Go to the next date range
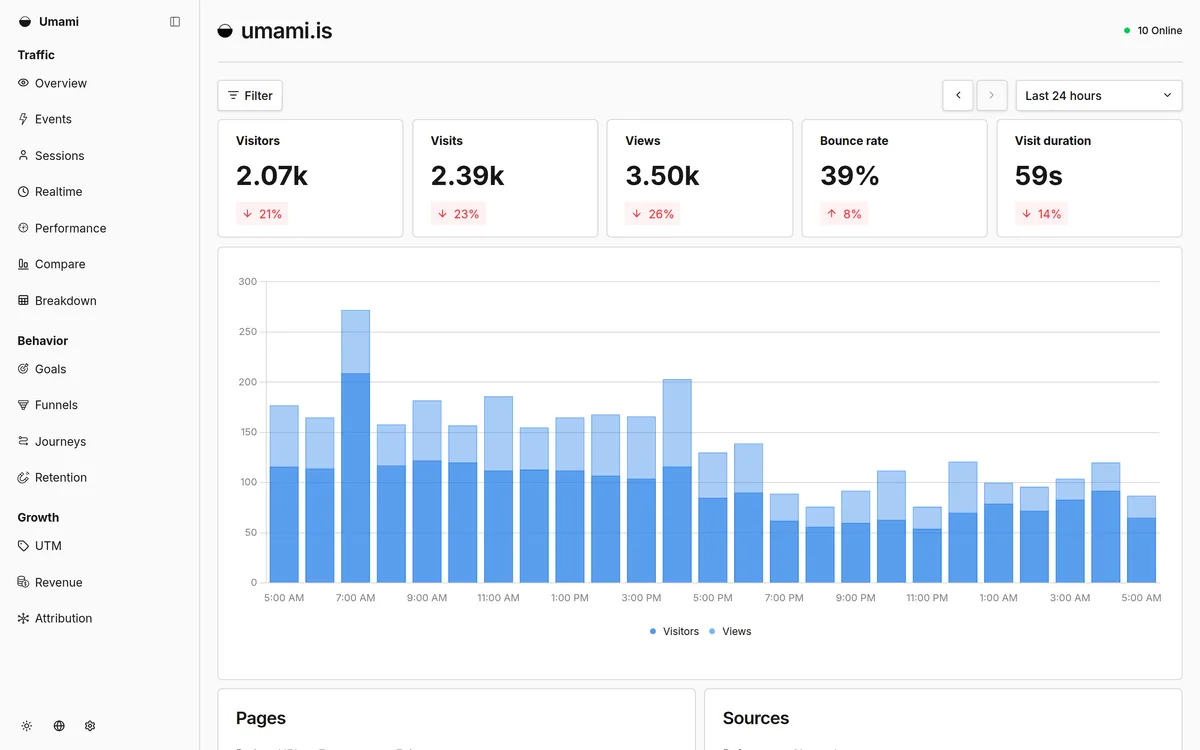This screenshot has width=1200, height=750. (x=991, y=96)
